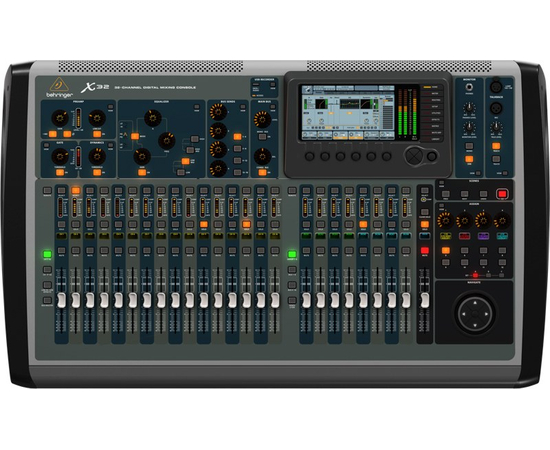
Task: Open the Dynamics section View button
Action: pos(111,145)
